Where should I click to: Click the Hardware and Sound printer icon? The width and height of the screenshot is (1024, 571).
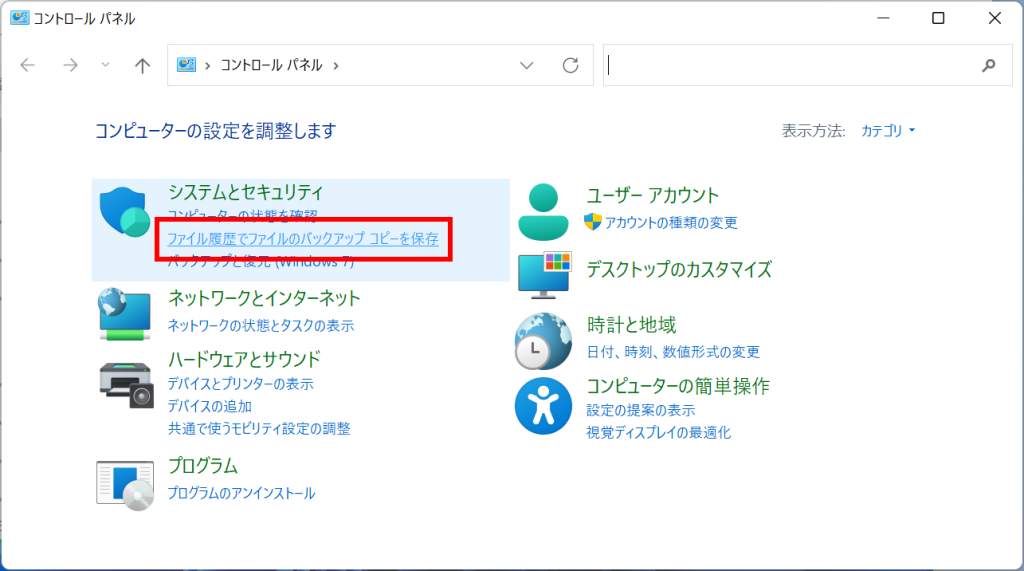point(126,381)
